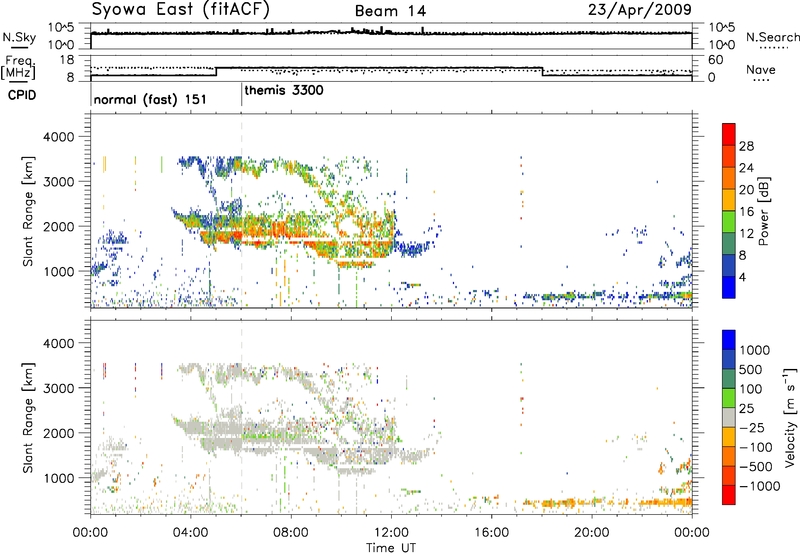Screen dimensions: 800x554
Task: Click 'Slant Range [km]' label of velocity panel
Action: 28,417
